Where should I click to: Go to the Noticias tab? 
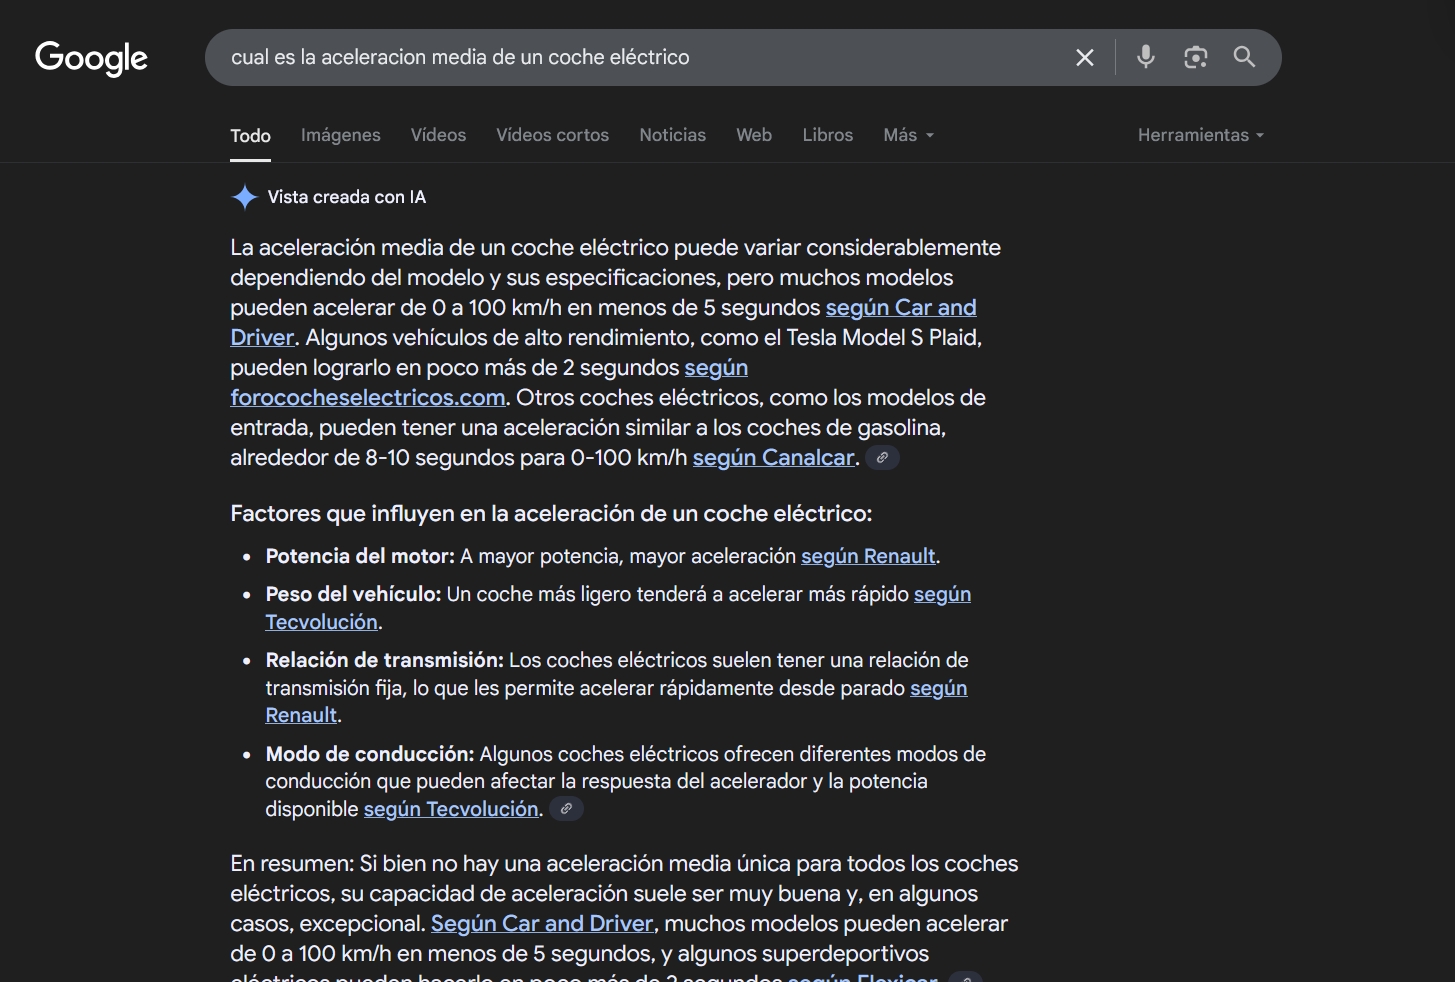(673, 135)
